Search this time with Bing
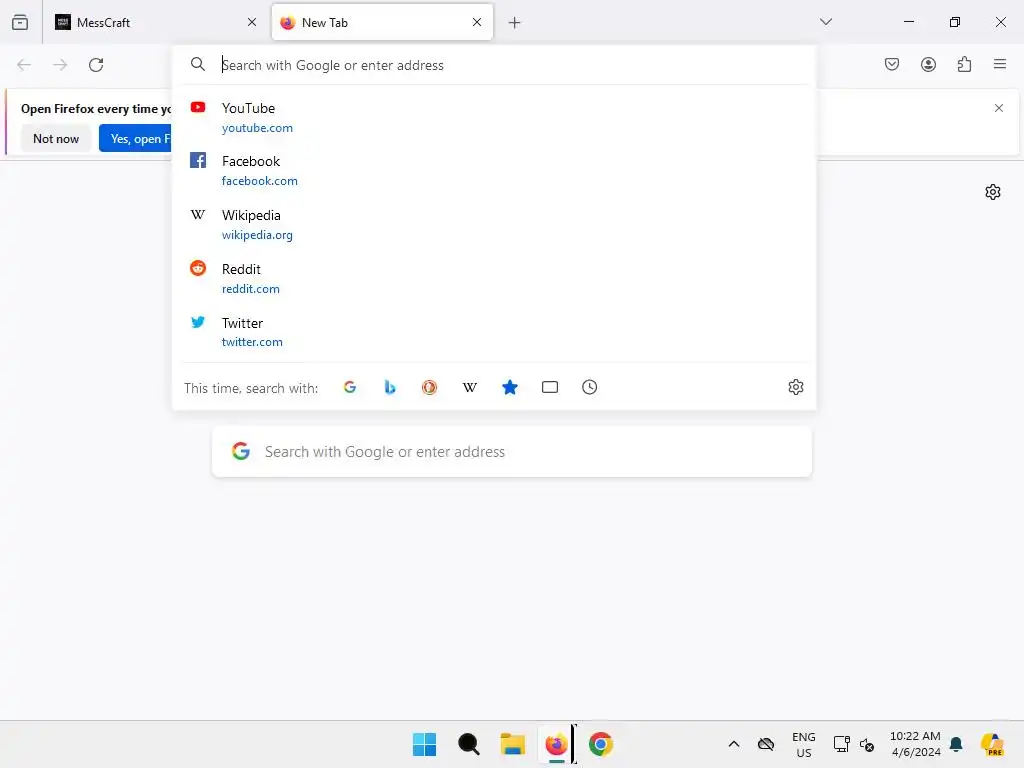The image size is (1024, 768). pyautogui.click(x=390, y=387)
